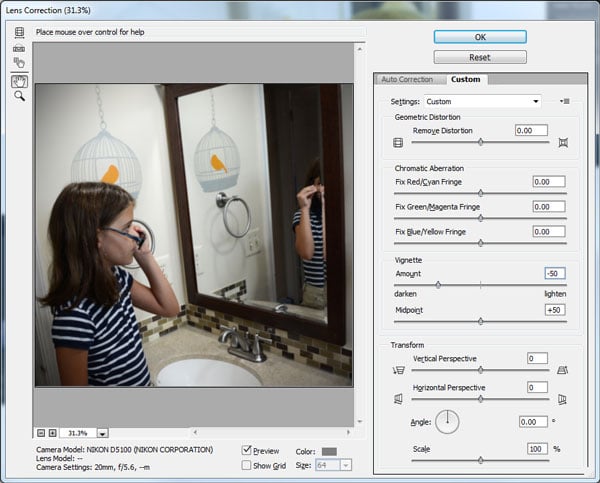Click the Vignette Amount input field
This screenshot has width=600, height=483.
click(x=555, y=273)
